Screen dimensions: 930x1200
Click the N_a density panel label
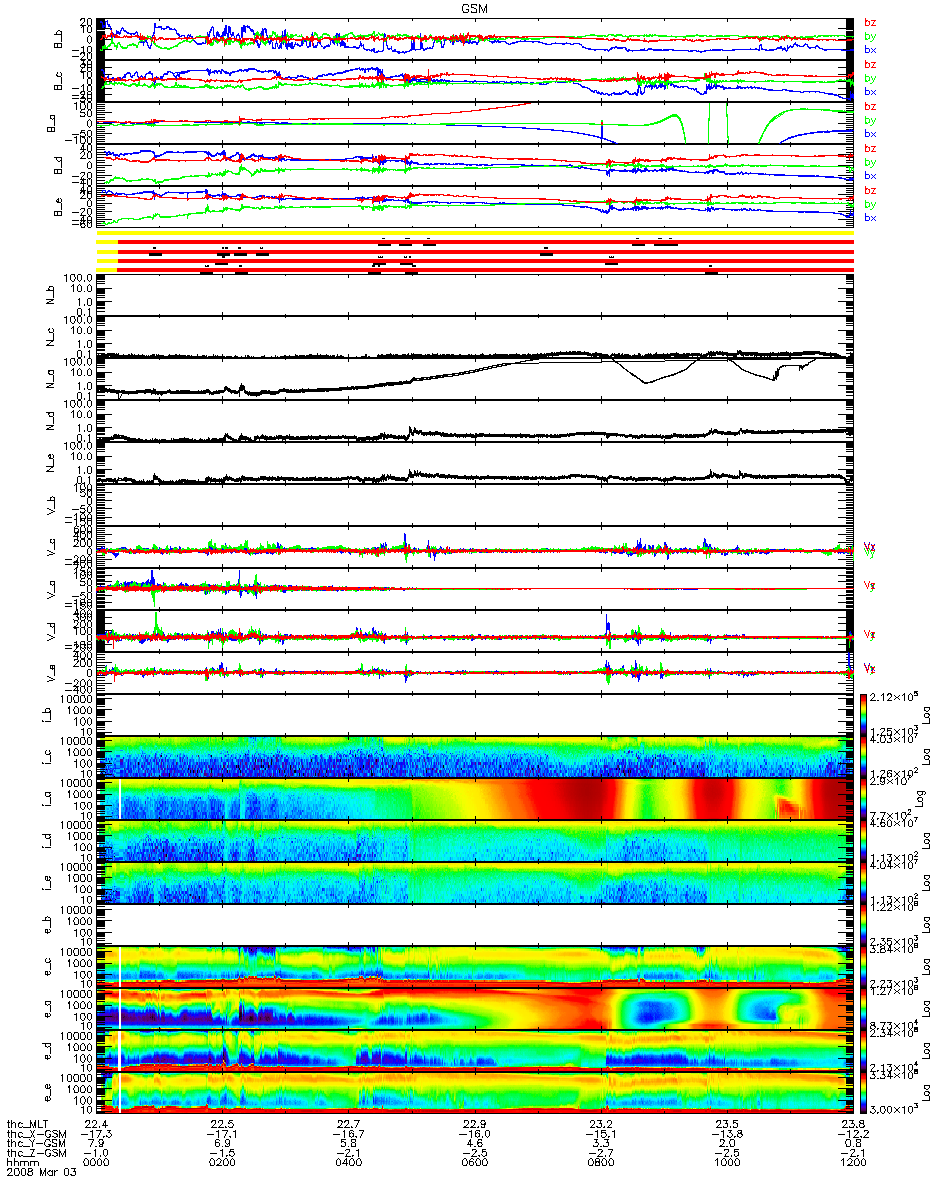coord(52,378)
